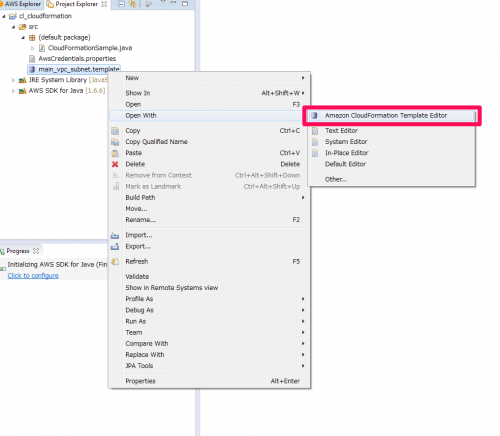Click the Export icon in context menu

click(115, 247)
